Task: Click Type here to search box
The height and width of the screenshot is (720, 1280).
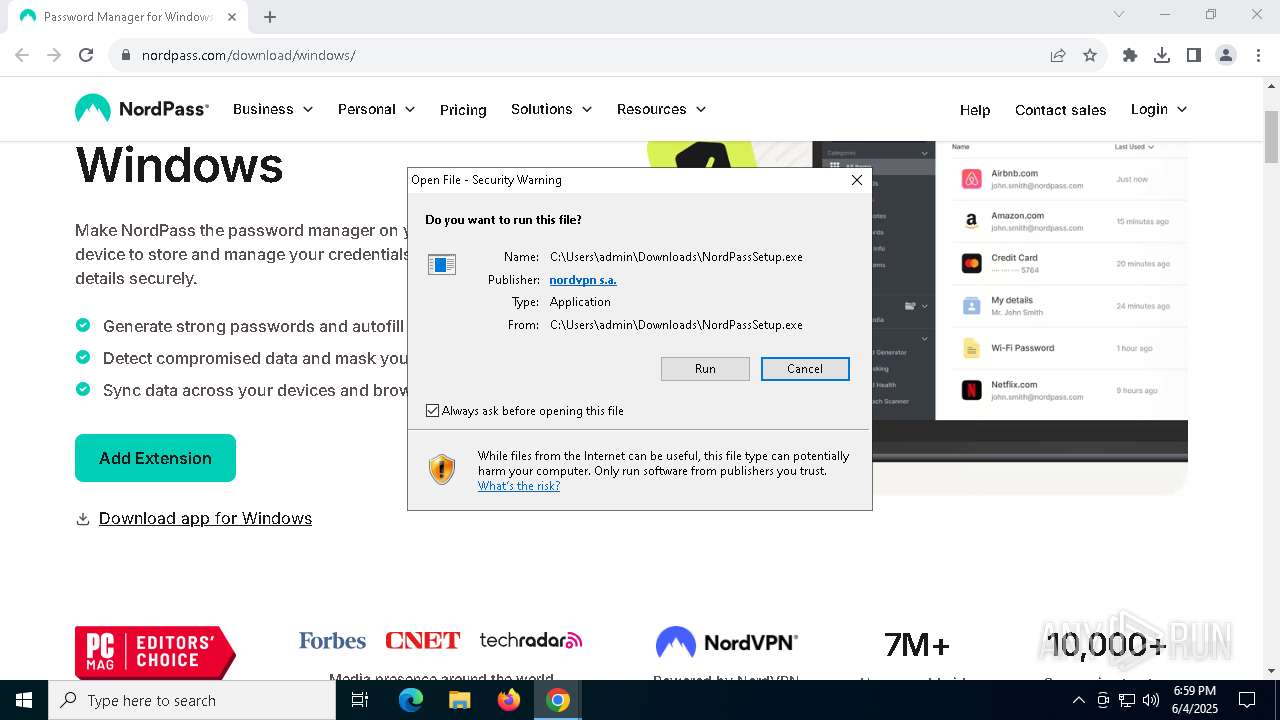Action: coord(192,700)
